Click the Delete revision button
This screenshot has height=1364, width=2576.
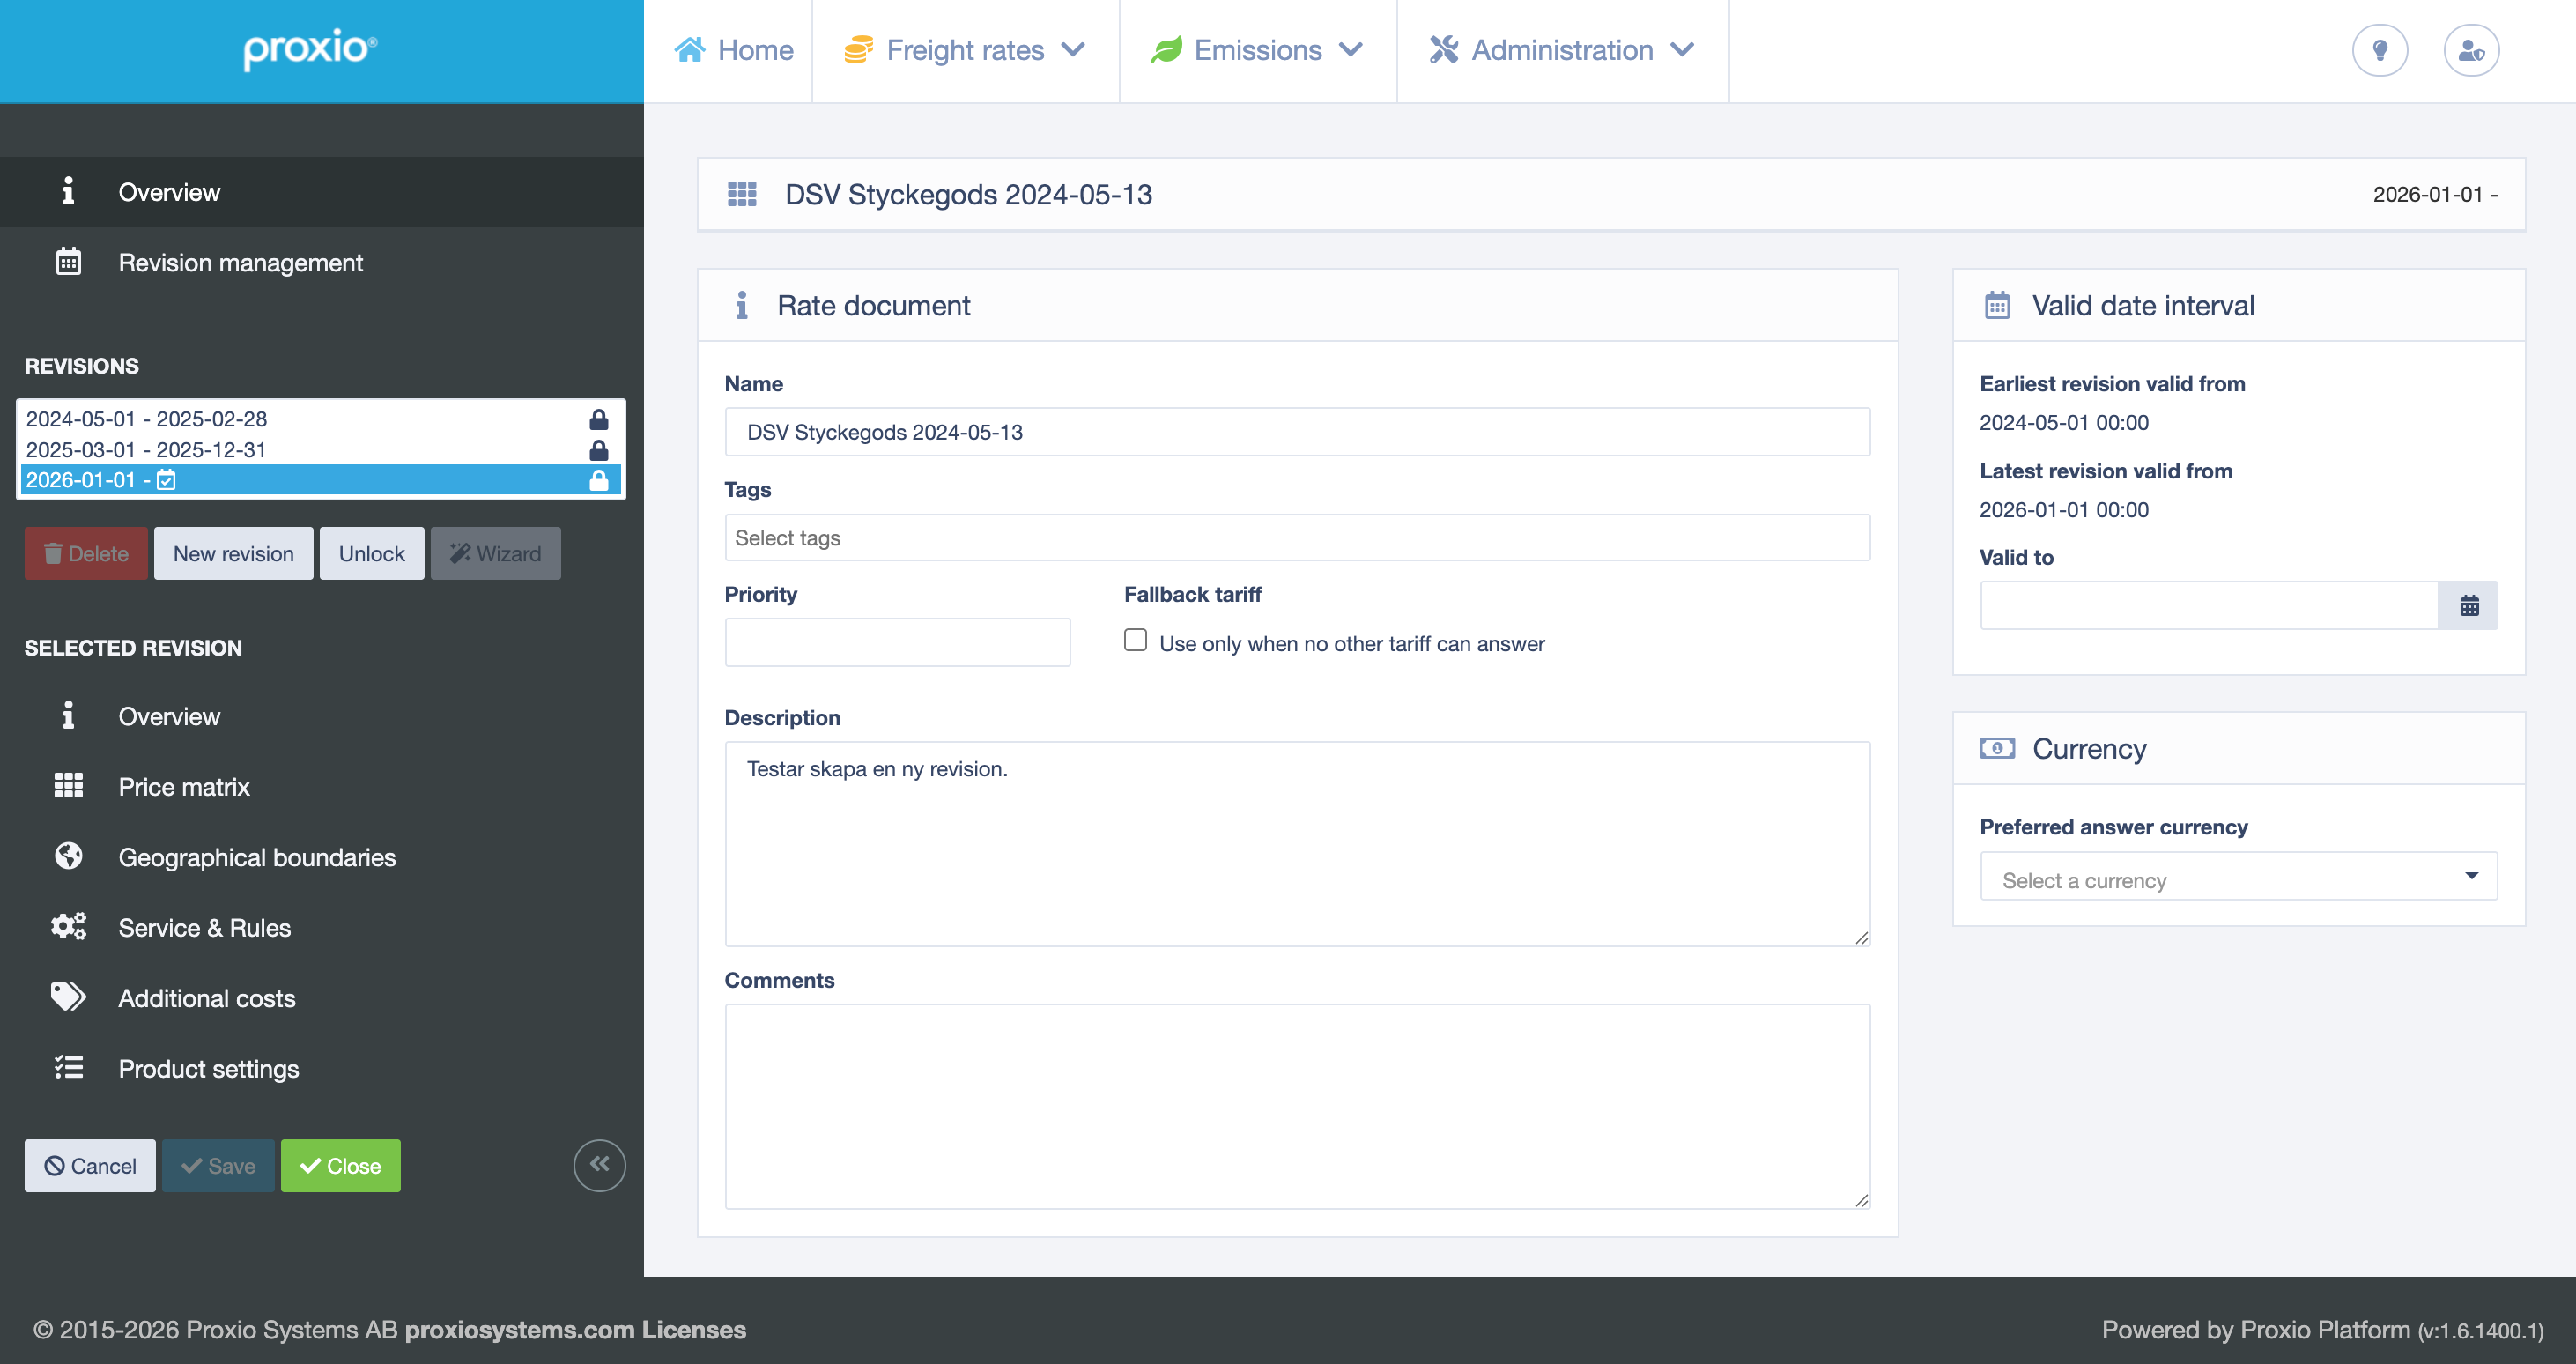tap(86, 553)
